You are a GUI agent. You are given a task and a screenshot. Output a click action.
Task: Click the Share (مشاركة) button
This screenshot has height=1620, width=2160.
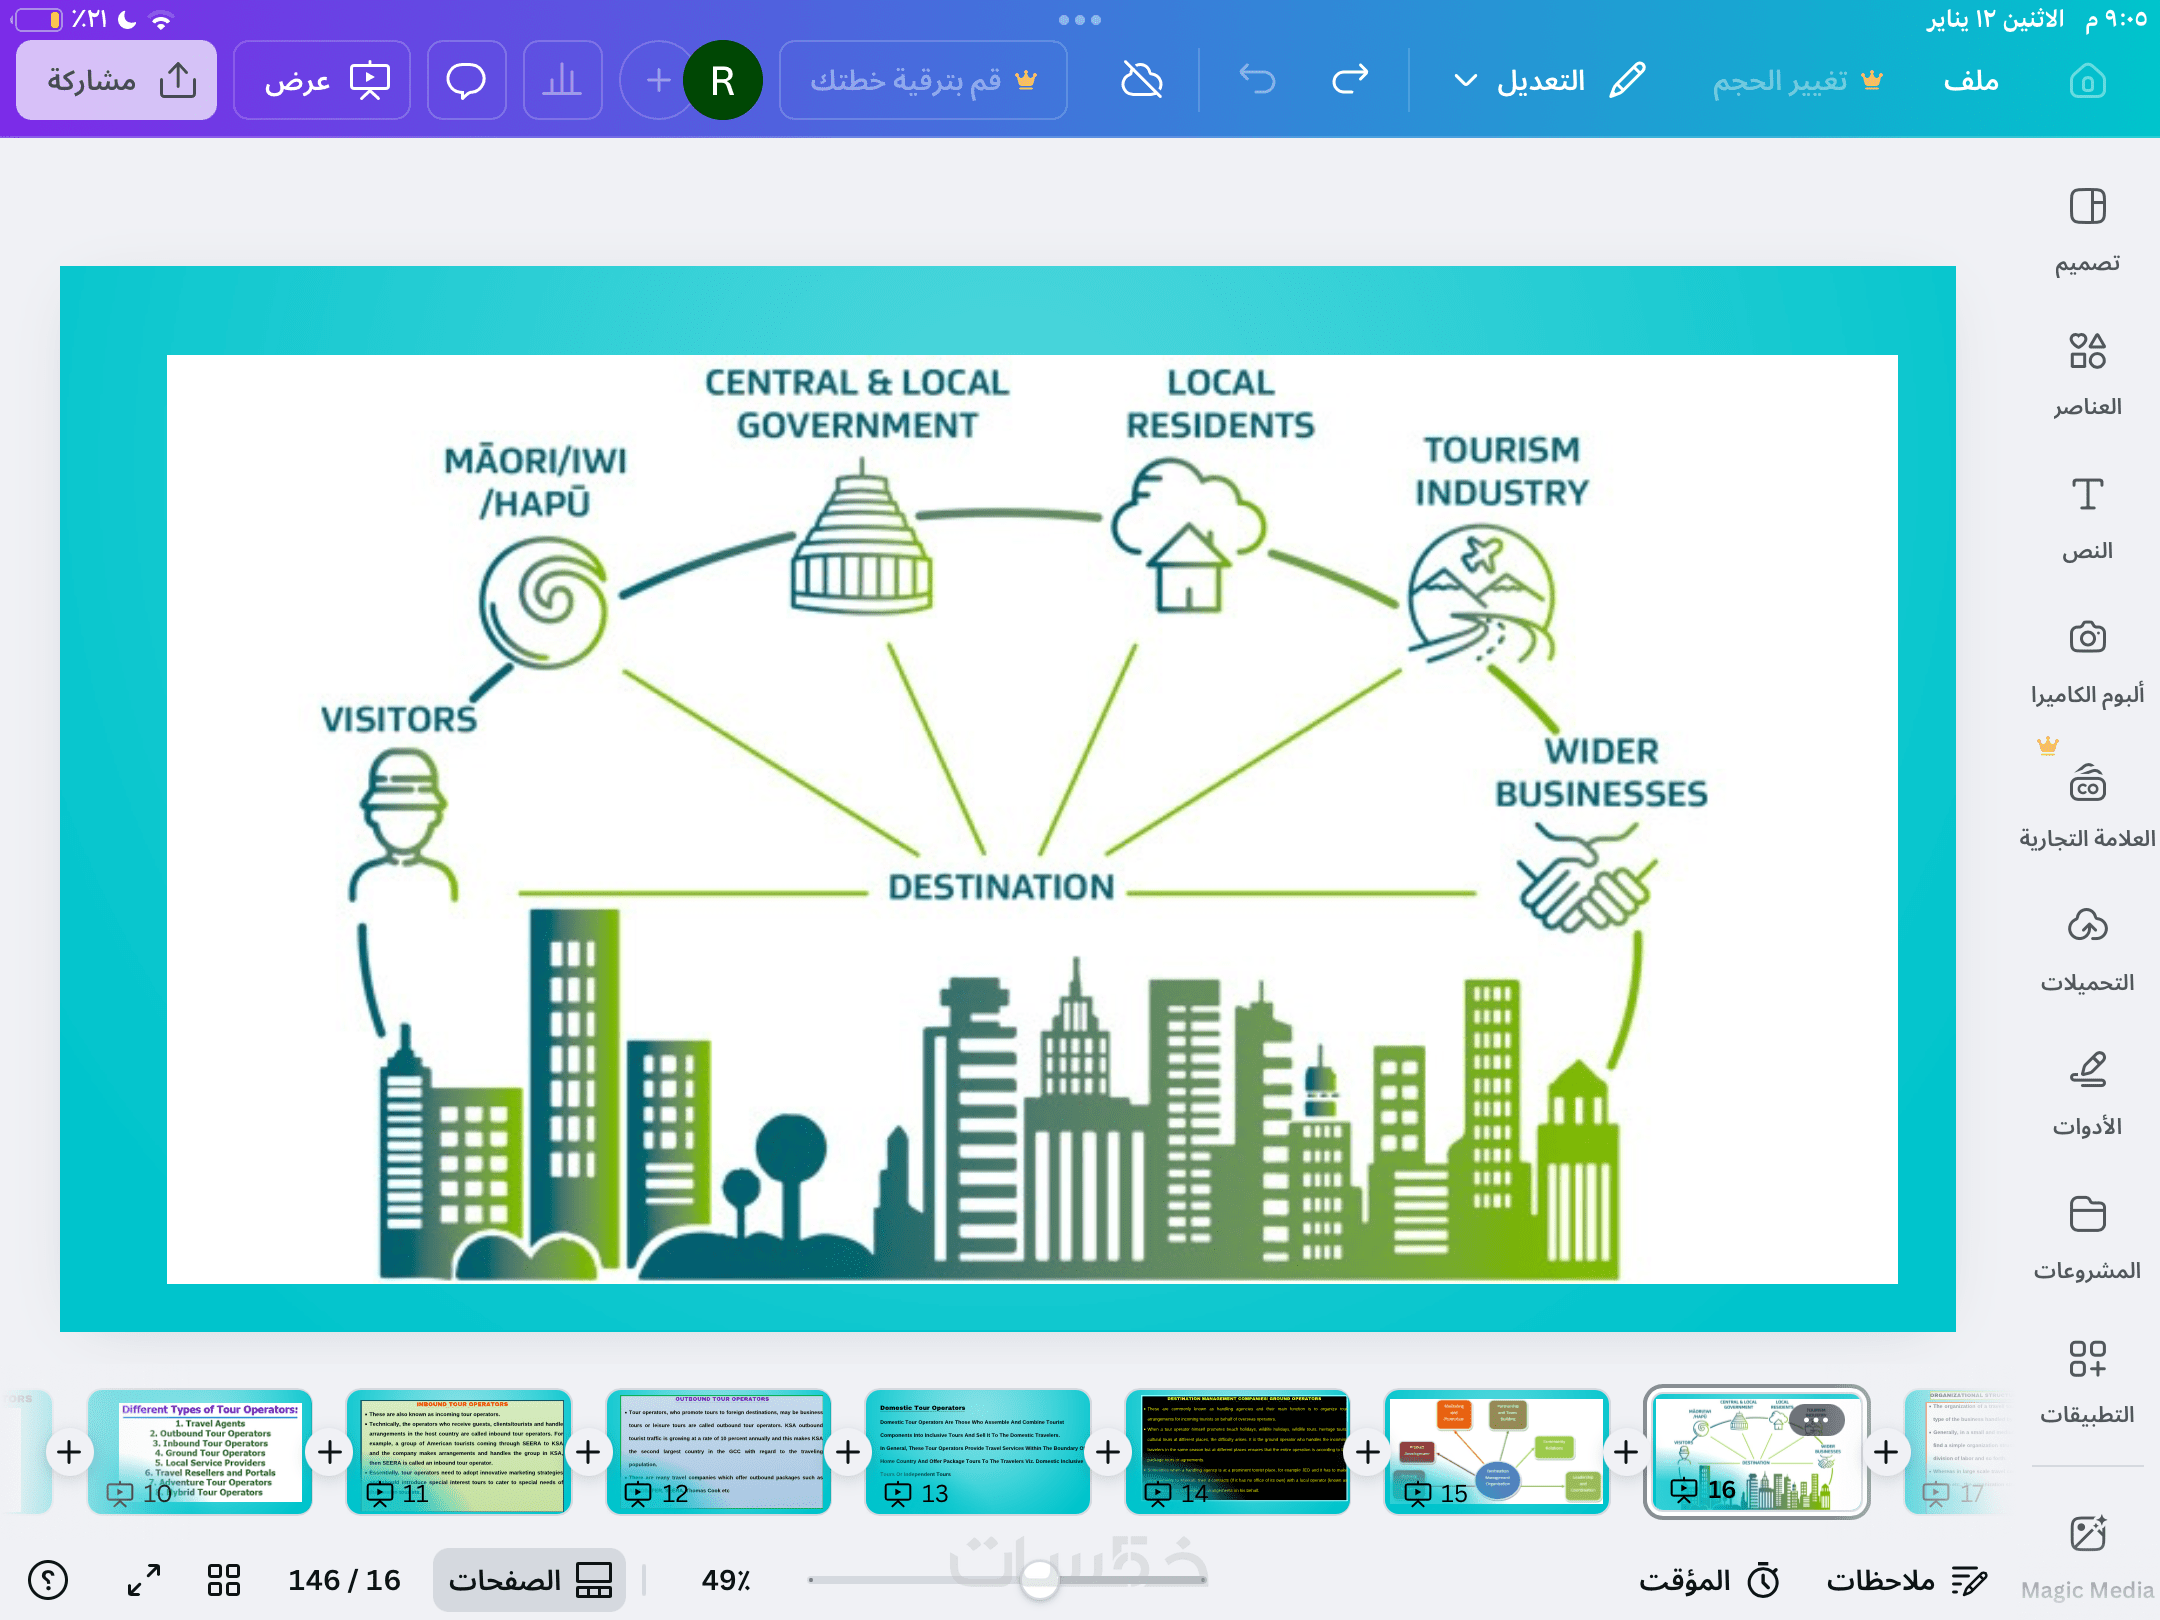coord(117,80)
